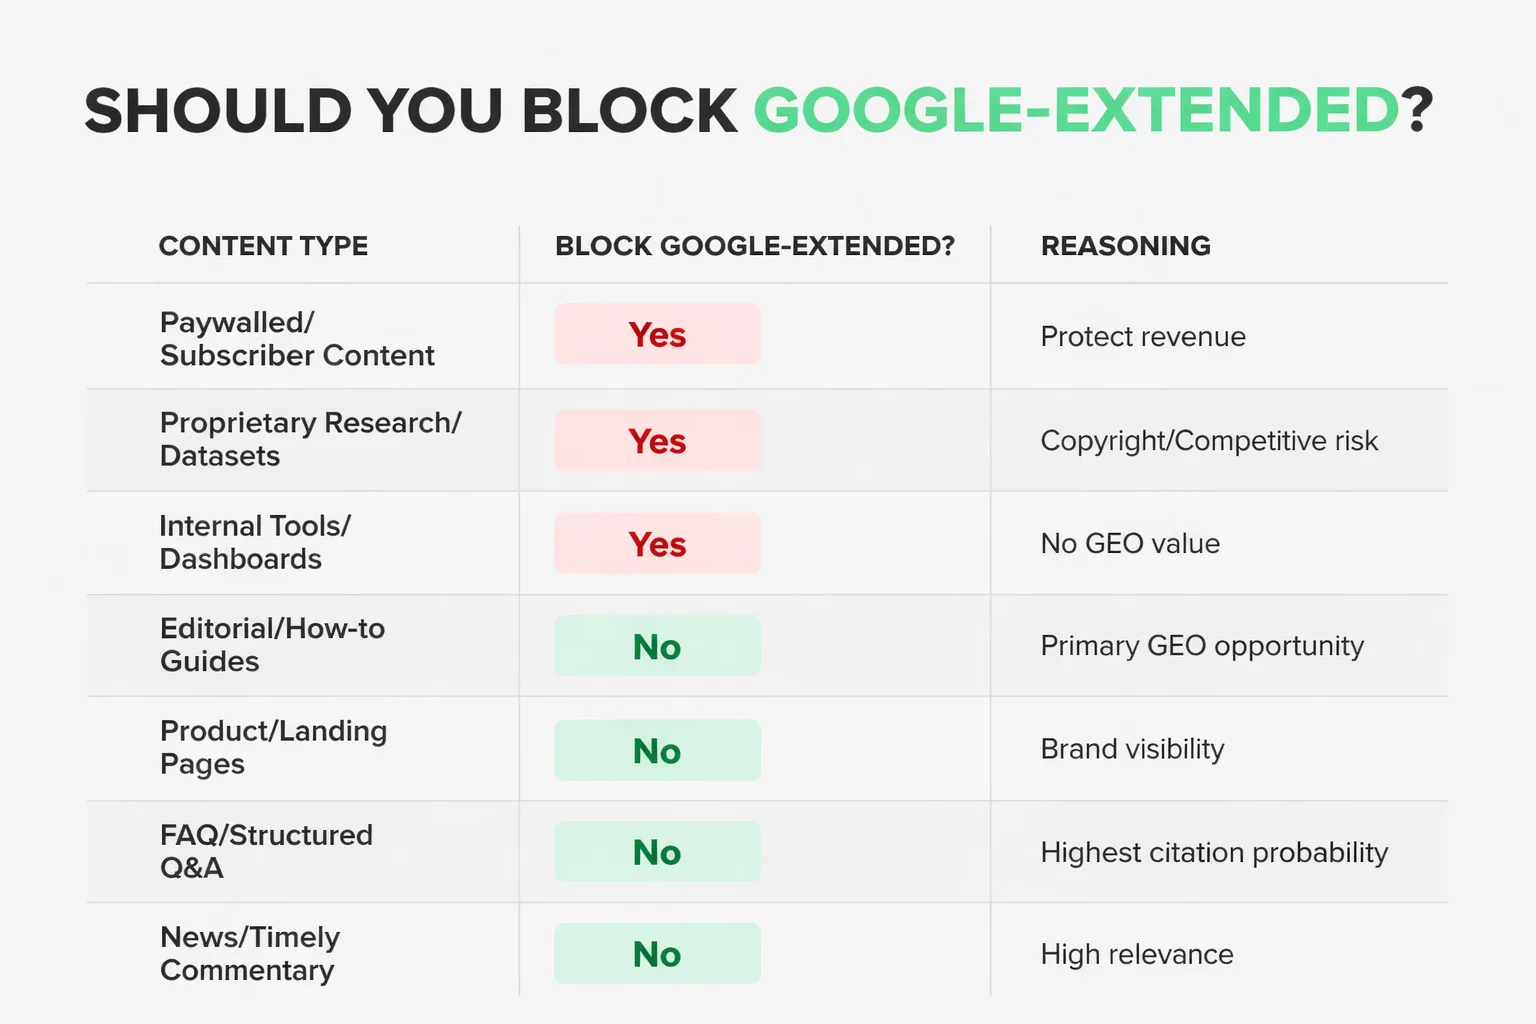The image size is (1536, 1024).
Task: Click the Protect revenue reasoning text
Action: (1143, 337)
